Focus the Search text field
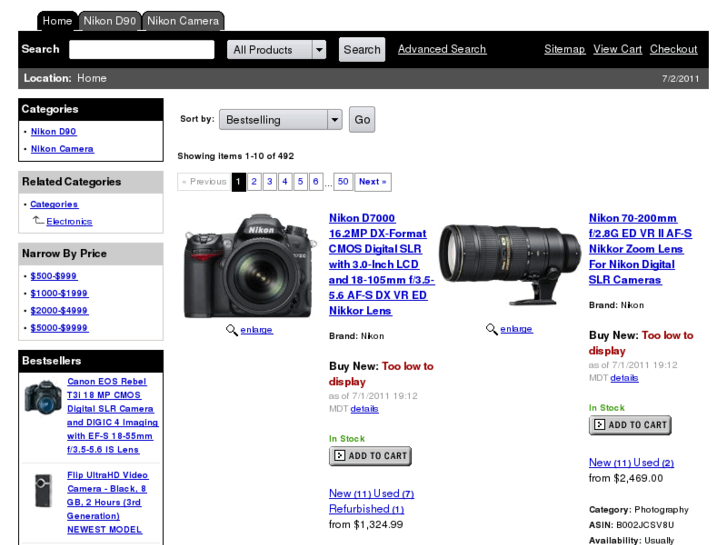 point(142,50)
